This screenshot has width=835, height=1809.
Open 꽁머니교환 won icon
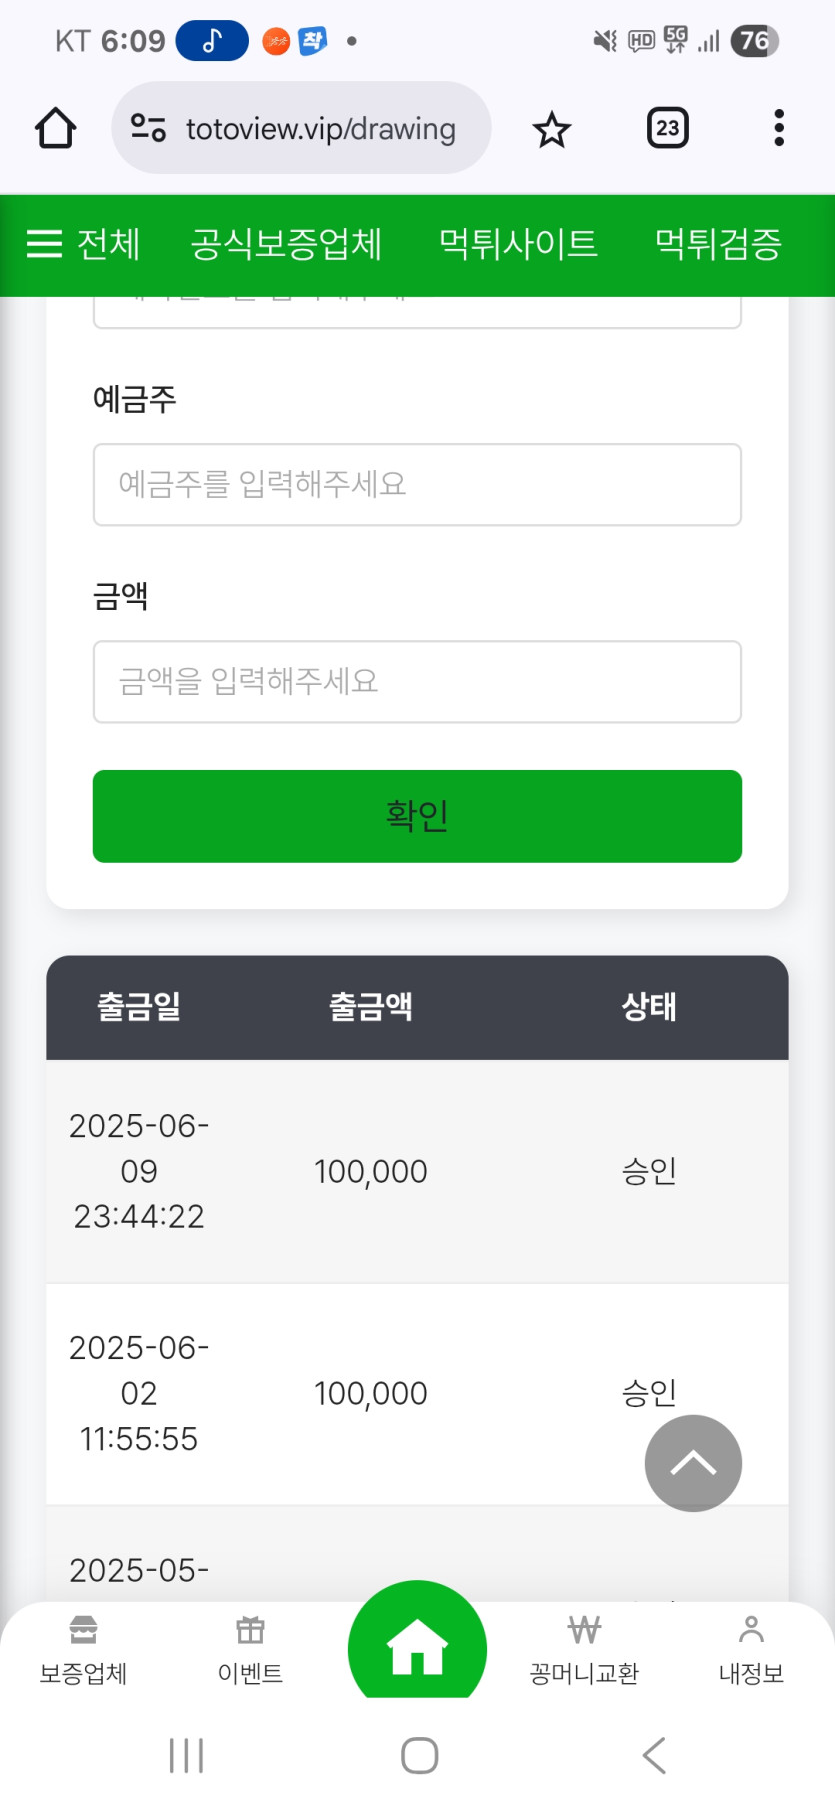click(x=584, y=1649)
